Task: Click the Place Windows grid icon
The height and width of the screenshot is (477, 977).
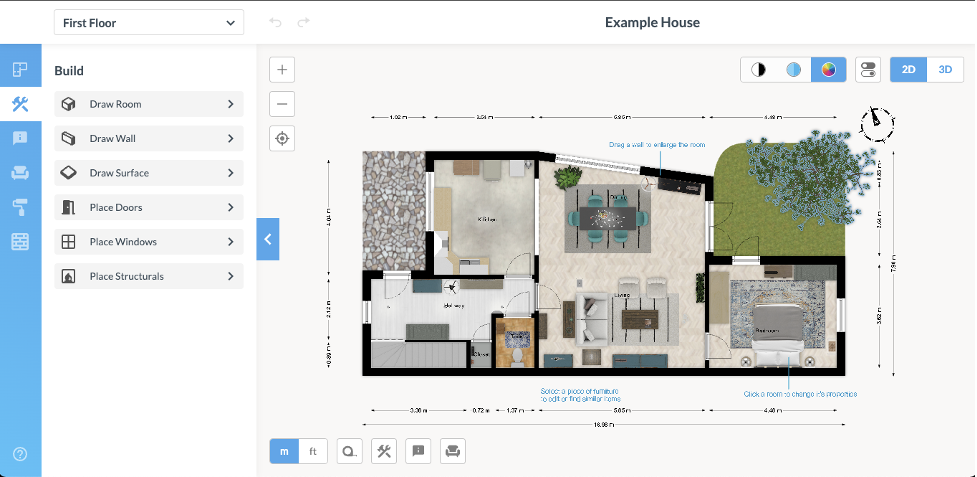Action: [69, 242]
